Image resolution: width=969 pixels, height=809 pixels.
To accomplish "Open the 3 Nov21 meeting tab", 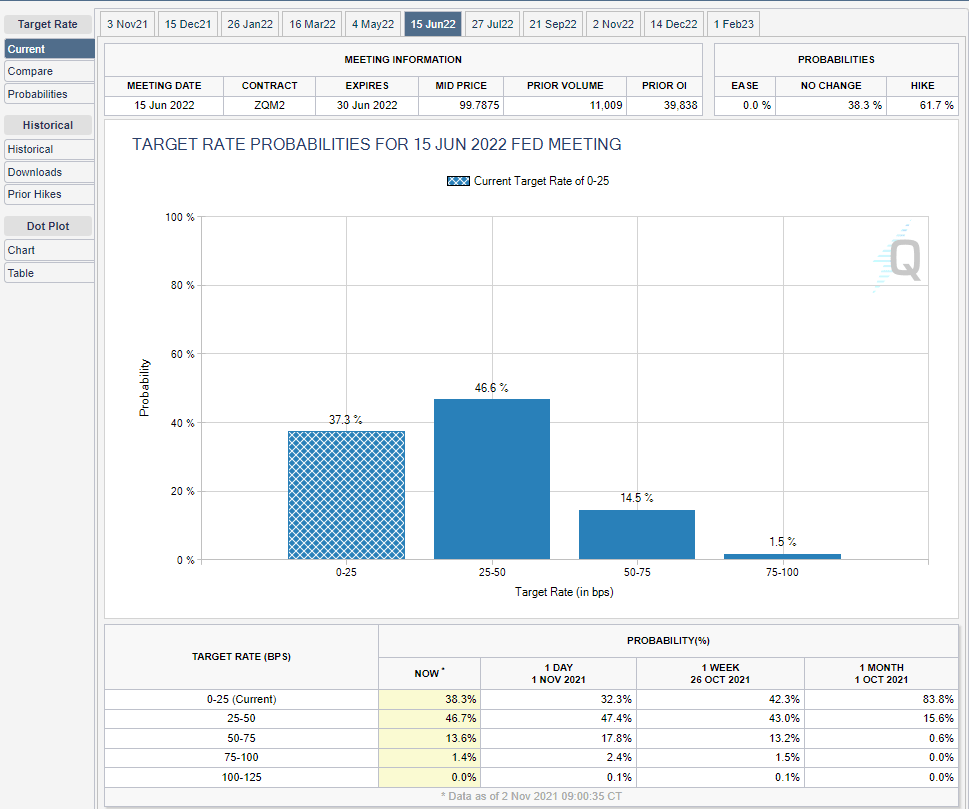I will (x=126, y=24).
